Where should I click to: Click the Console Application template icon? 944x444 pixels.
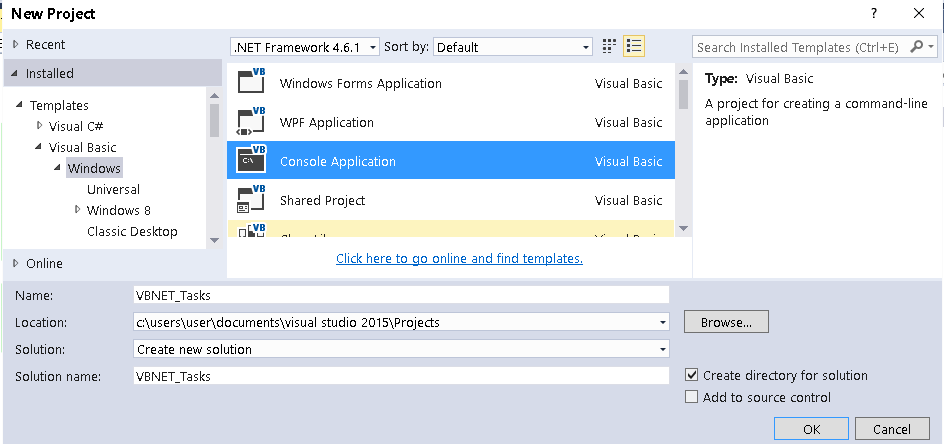(x=252, y=159)
